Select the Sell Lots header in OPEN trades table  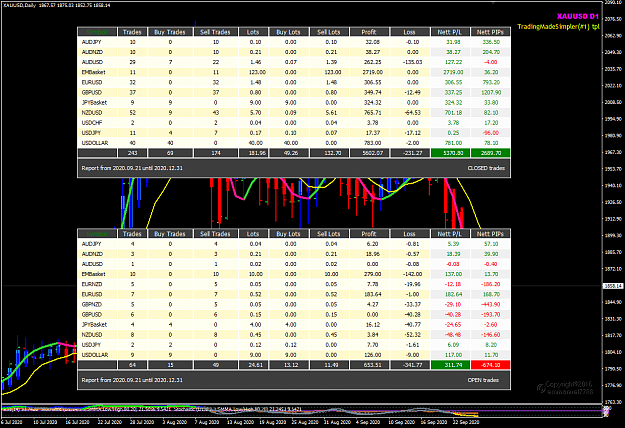[329, 234]
